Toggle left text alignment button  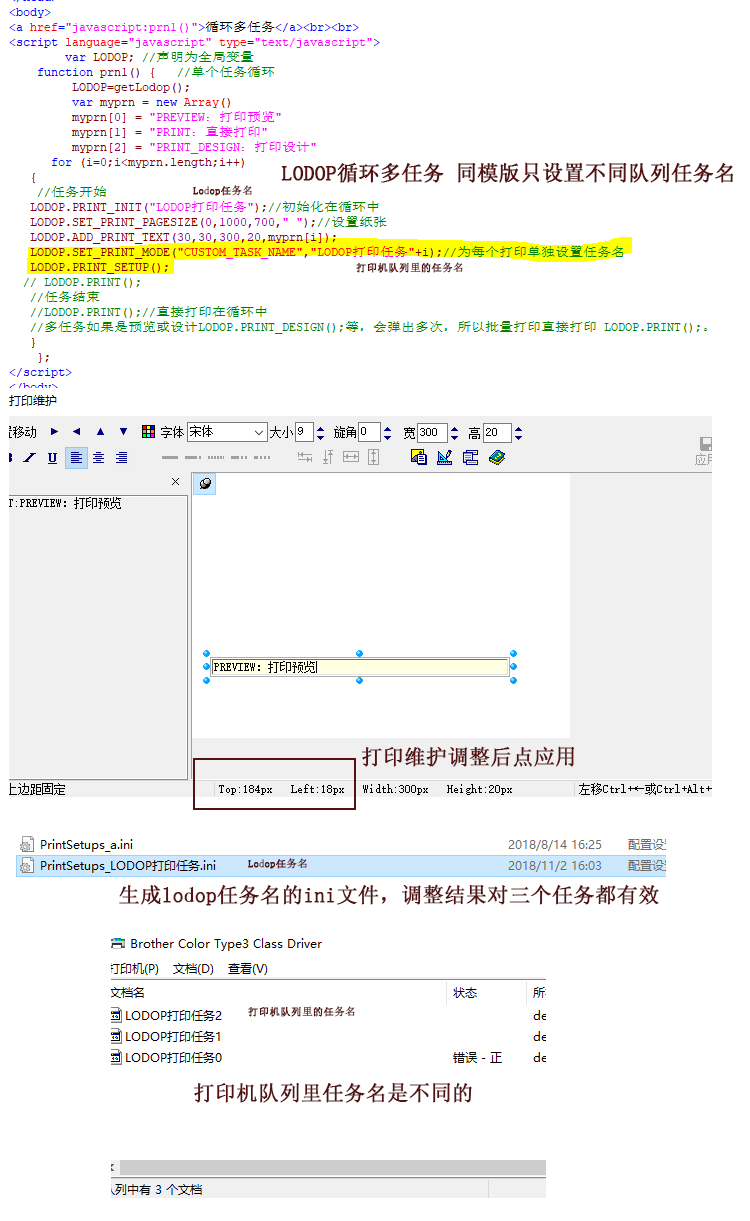77,458
